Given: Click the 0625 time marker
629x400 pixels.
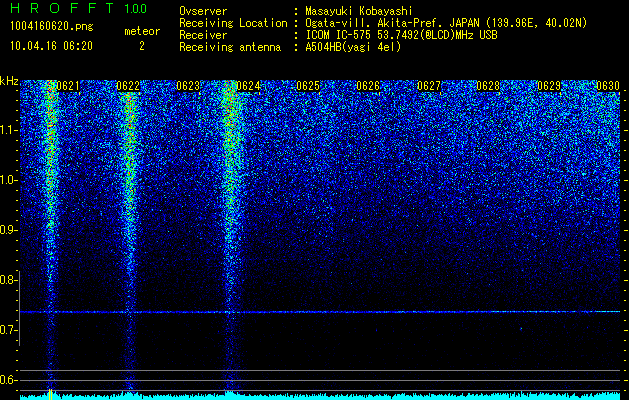Looking at the screenshot, I should click(308, 86).
